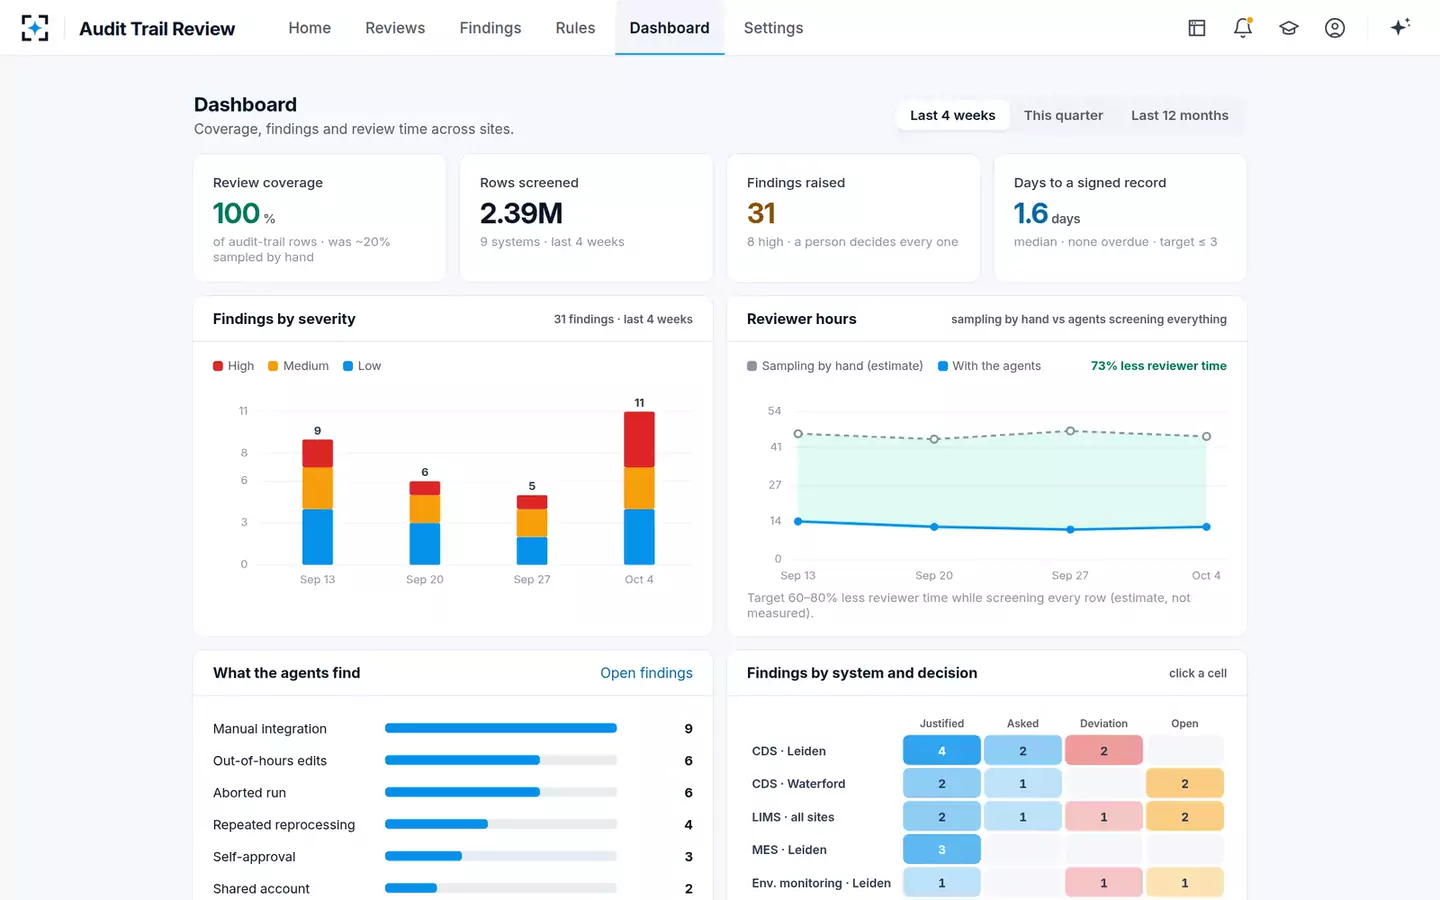The width and height of the screenshot is (1440, 900).
Task: Click the 1.6 days signed record value
Action: (x=1047, y=213)
